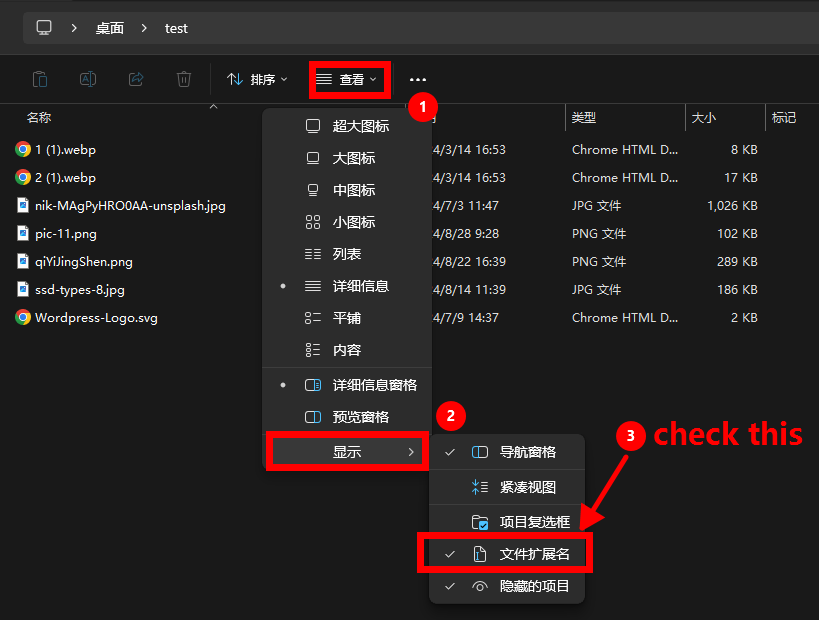
Task: Open the 查看 view dropdown
Action: coord(348,79)
